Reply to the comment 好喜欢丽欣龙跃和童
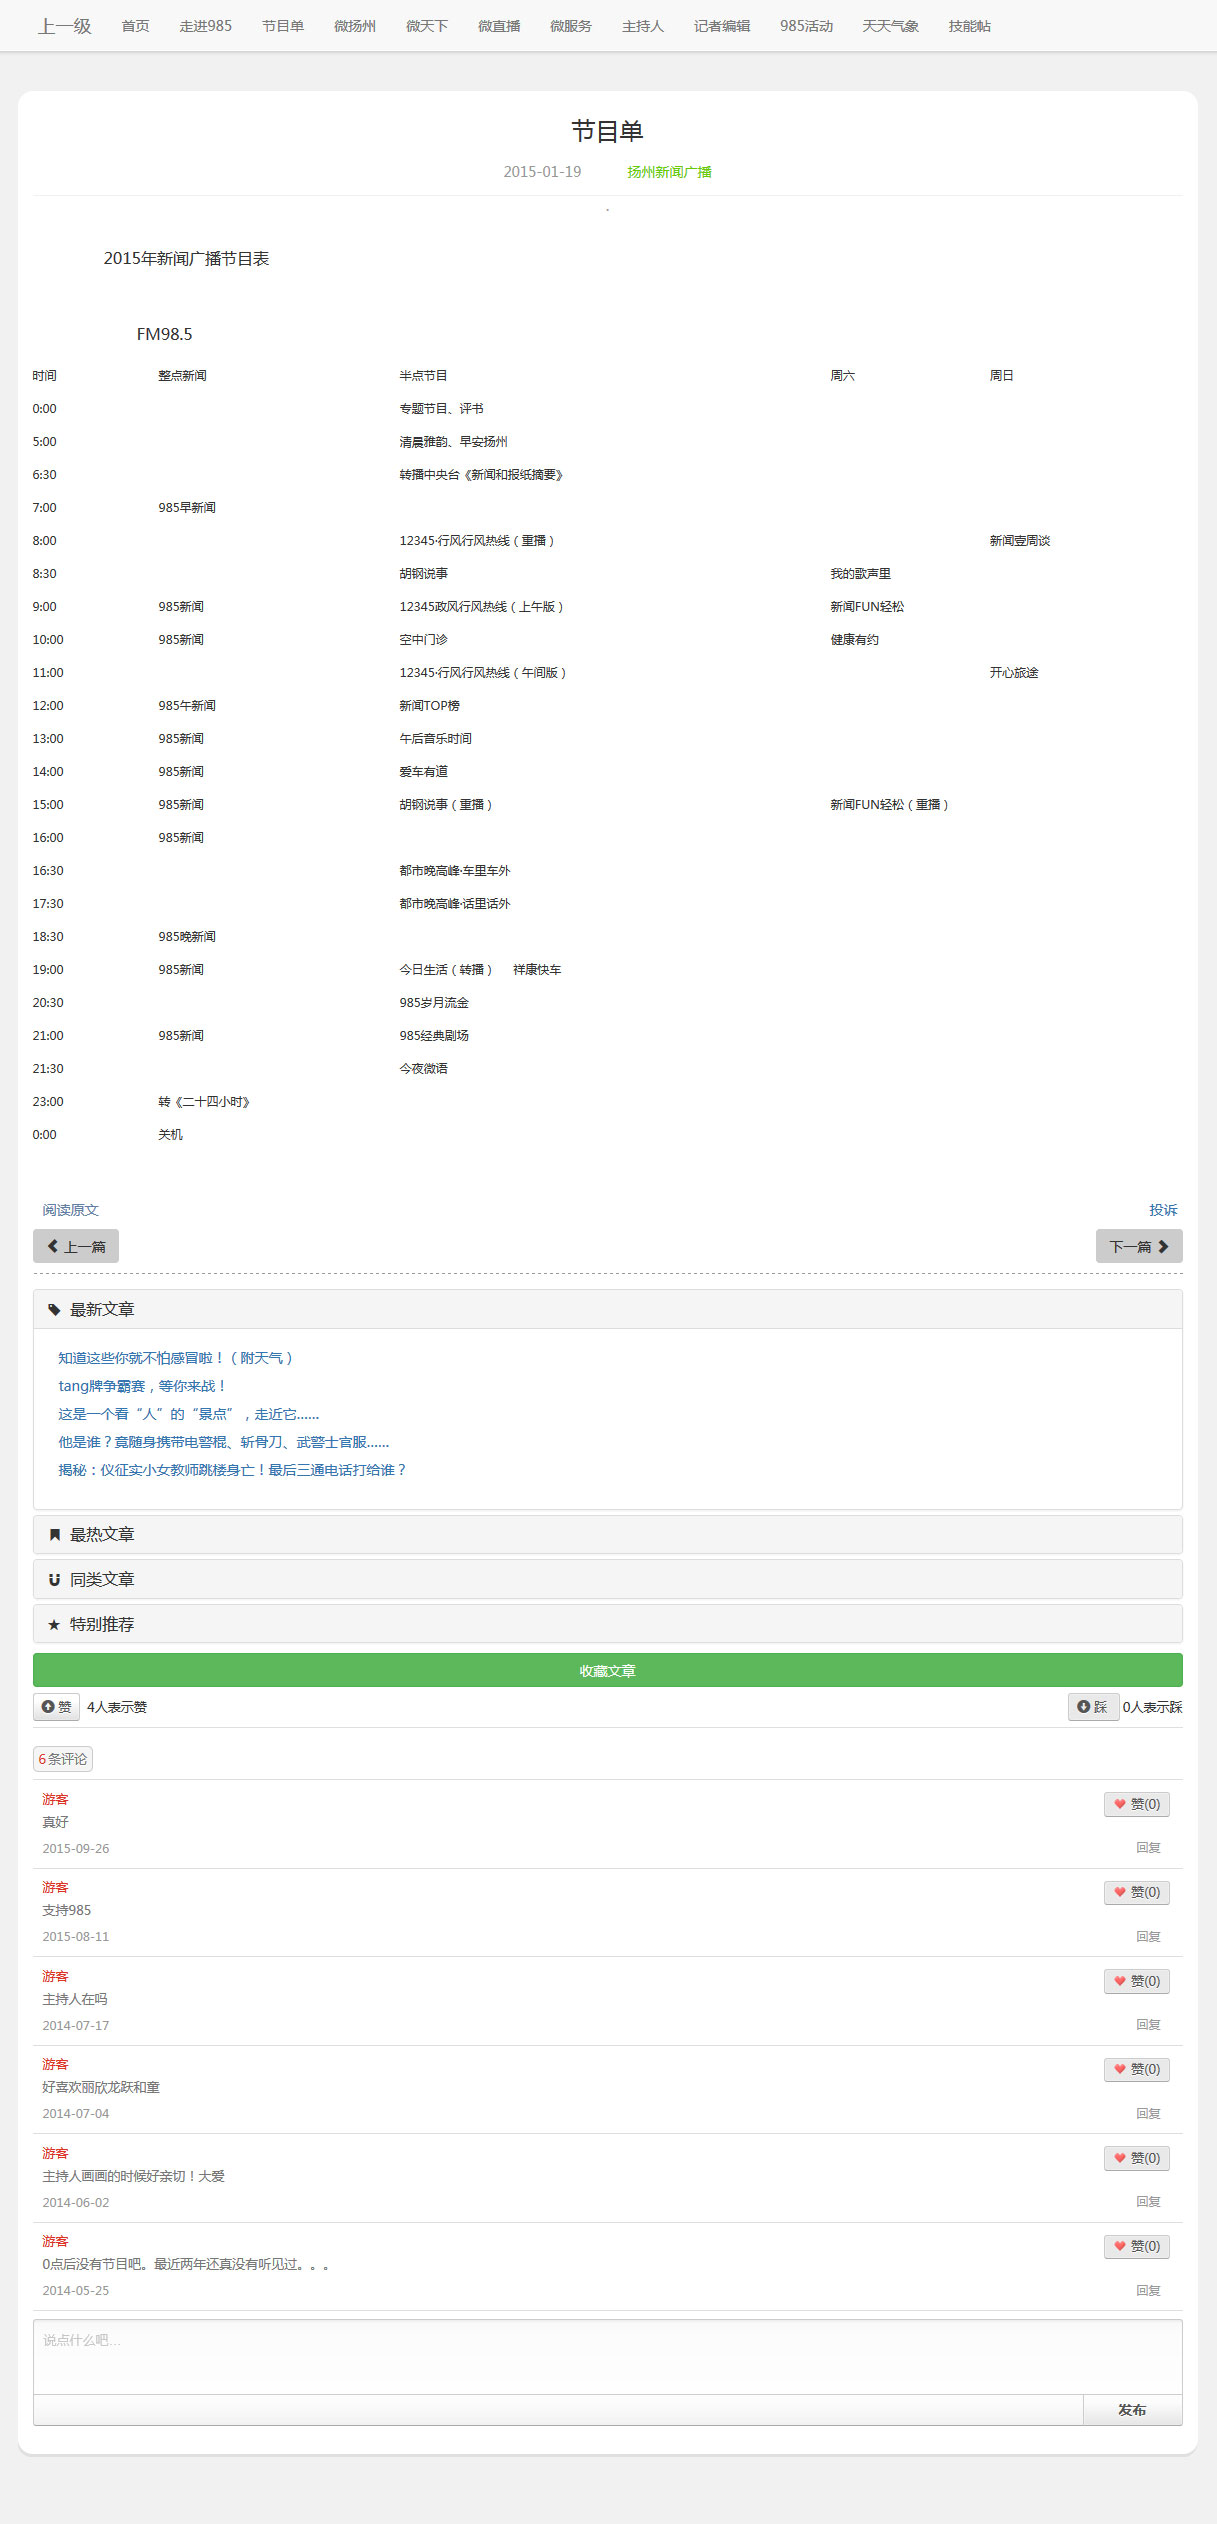The image size is (1217, 2524). pos(1148,2114)
